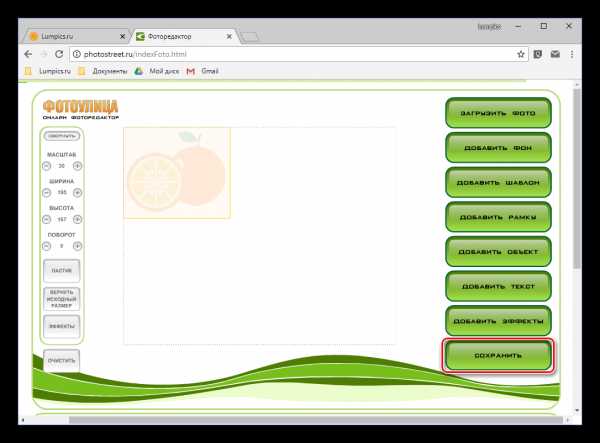
Task: Increase Ширина with the plus button
Action: 77,192
